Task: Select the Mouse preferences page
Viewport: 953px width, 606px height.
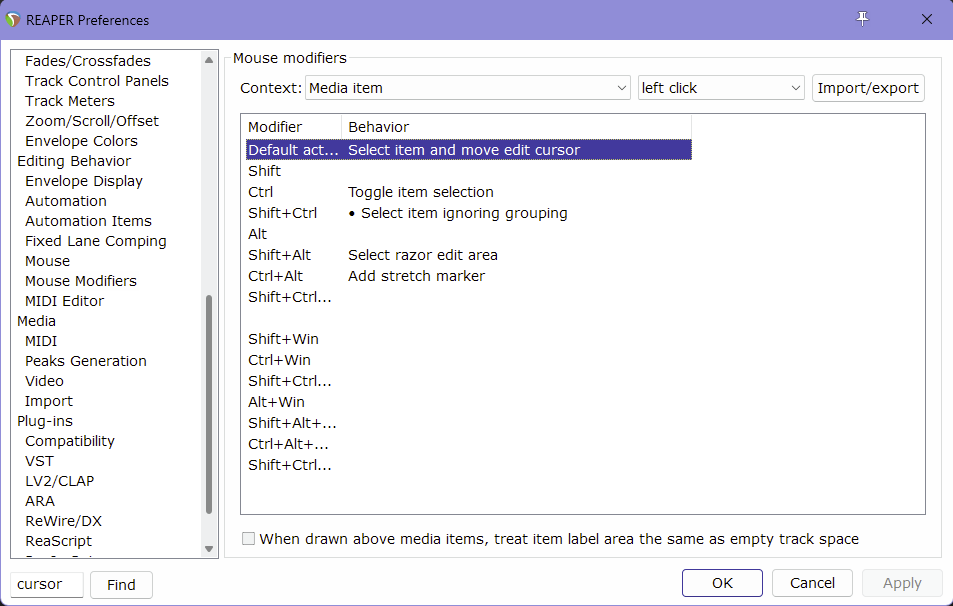Action: 47,261
